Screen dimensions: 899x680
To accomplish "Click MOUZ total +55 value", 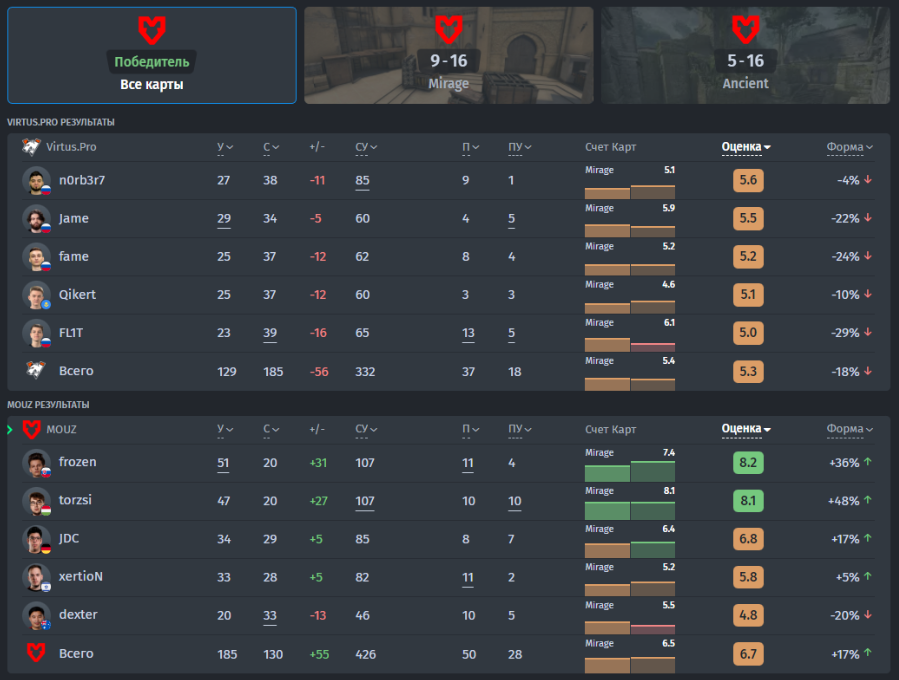I will [319, 654].
